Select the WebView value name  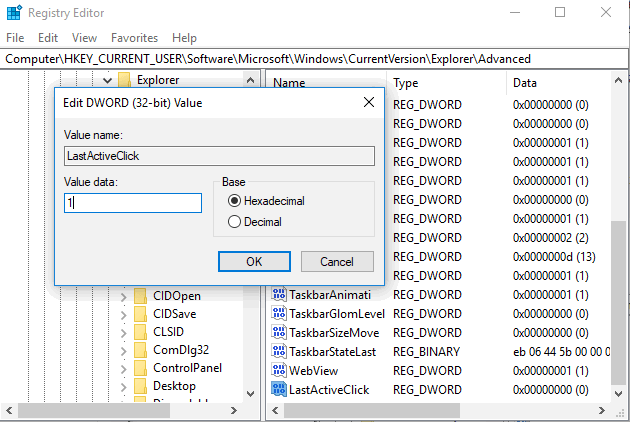click(313, 371)
